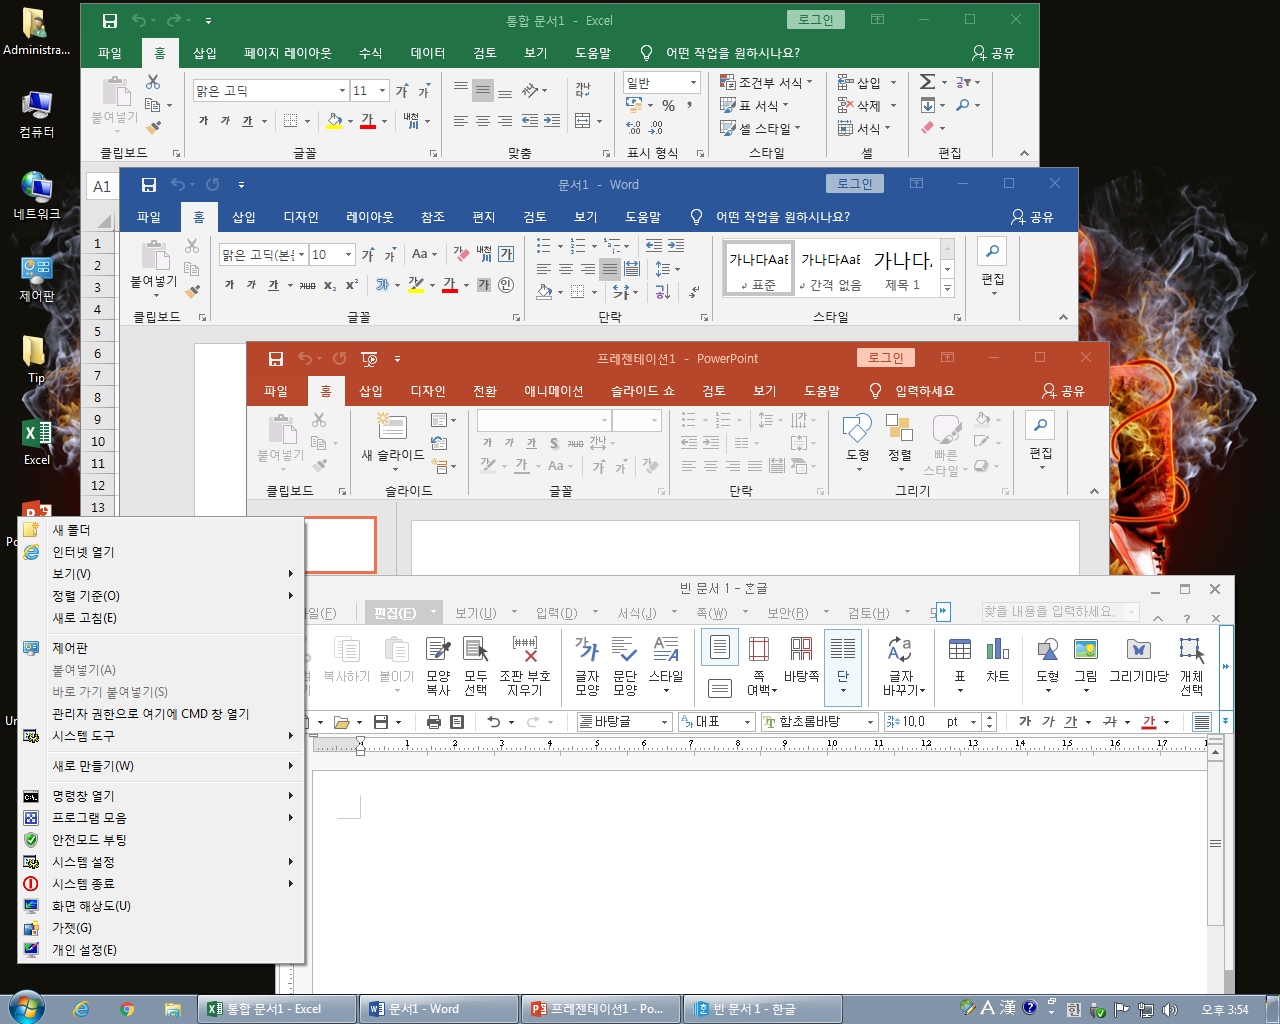1280x1024 pixels.
Task: Toggle justify alignment in the Word paragraph group
Action: [x=610, y=269]
